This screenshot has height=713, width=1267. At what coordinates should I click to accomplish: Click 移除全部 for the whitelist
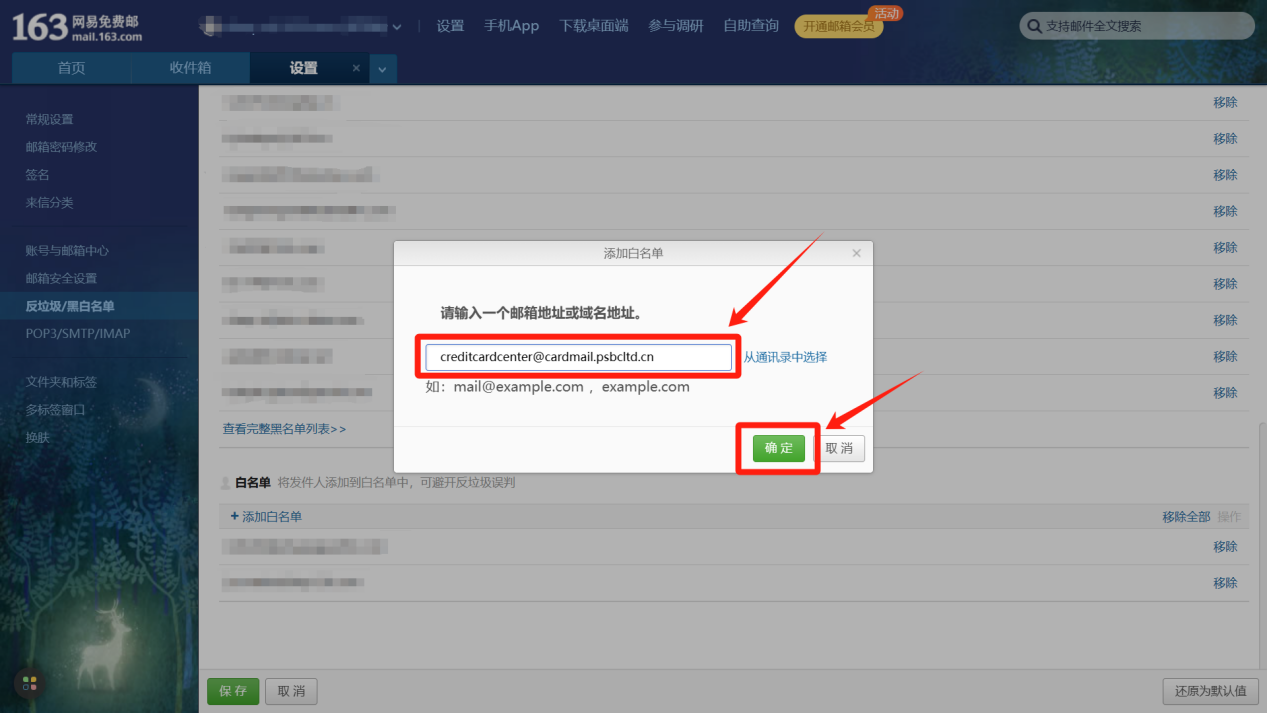1186,517
